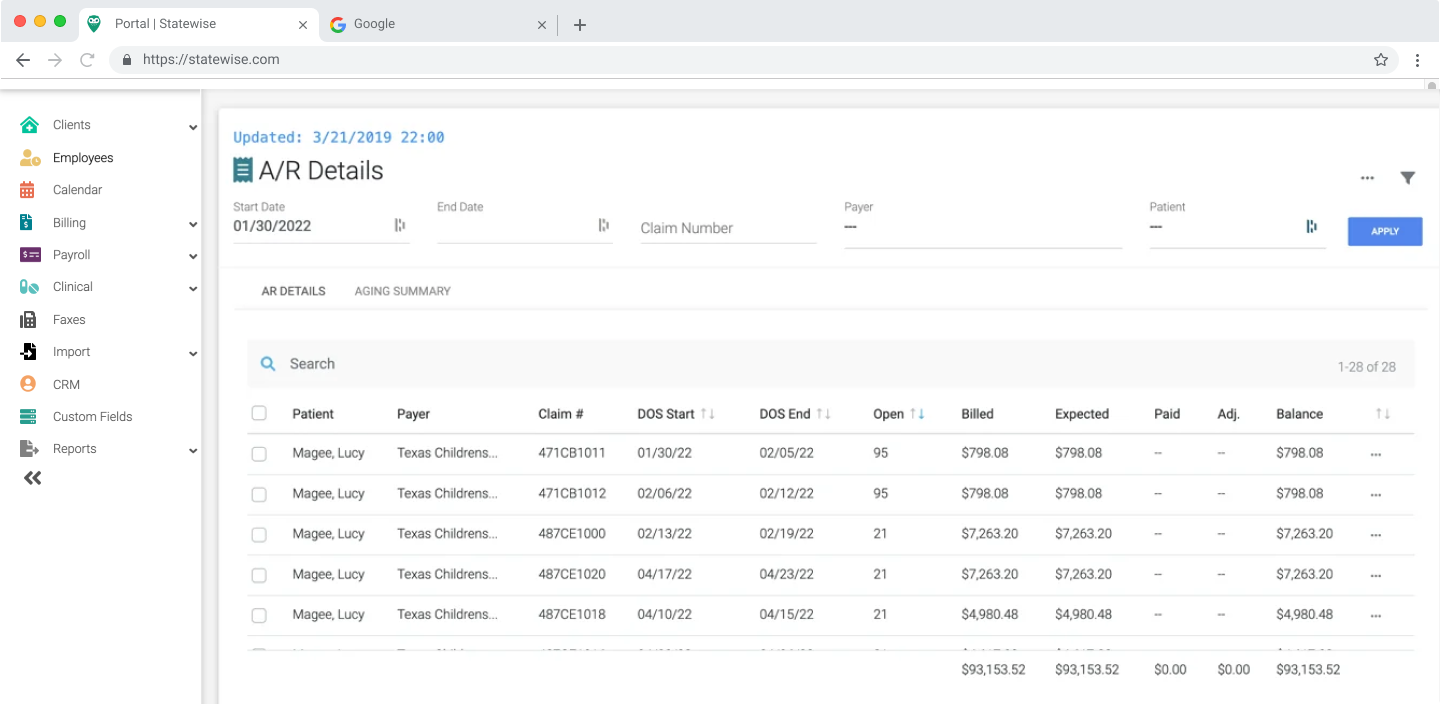Viewport: 1440px width, 704px height.
Task: Open row actions for claim 471CB1012
Action: pyautogui.click(x=1376, y=495)
